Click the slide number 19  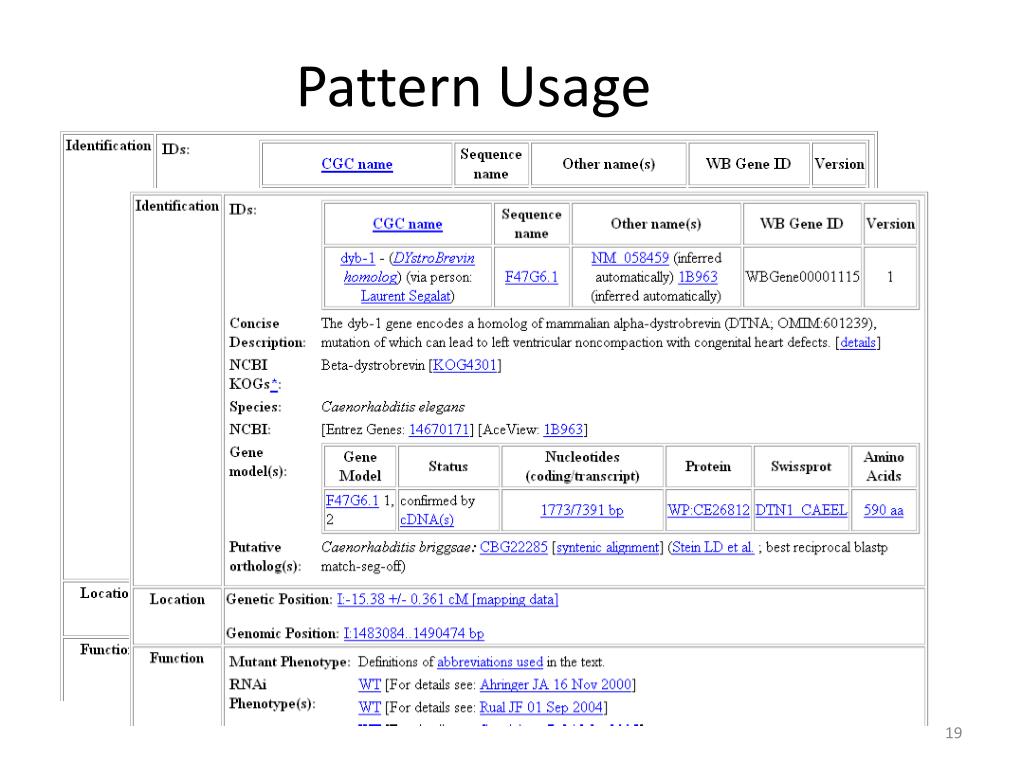(x=953, y=733)
